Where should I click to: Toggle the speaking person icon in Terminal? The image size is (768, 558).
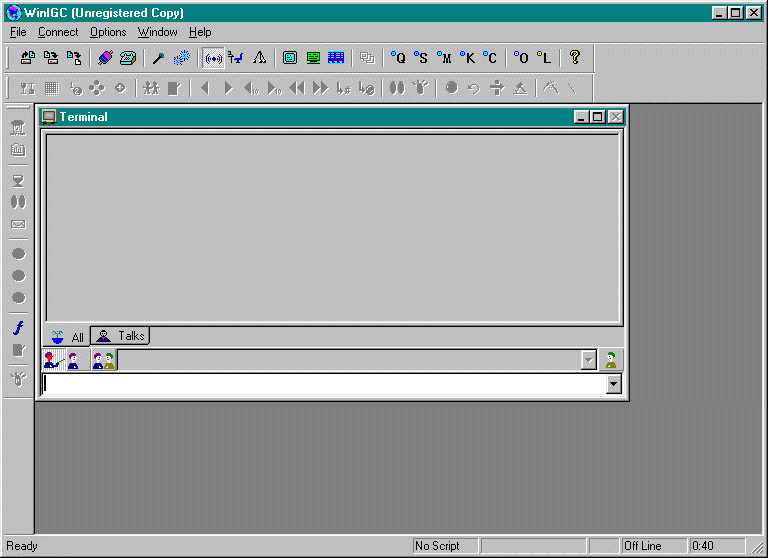[x=54, y=360]
